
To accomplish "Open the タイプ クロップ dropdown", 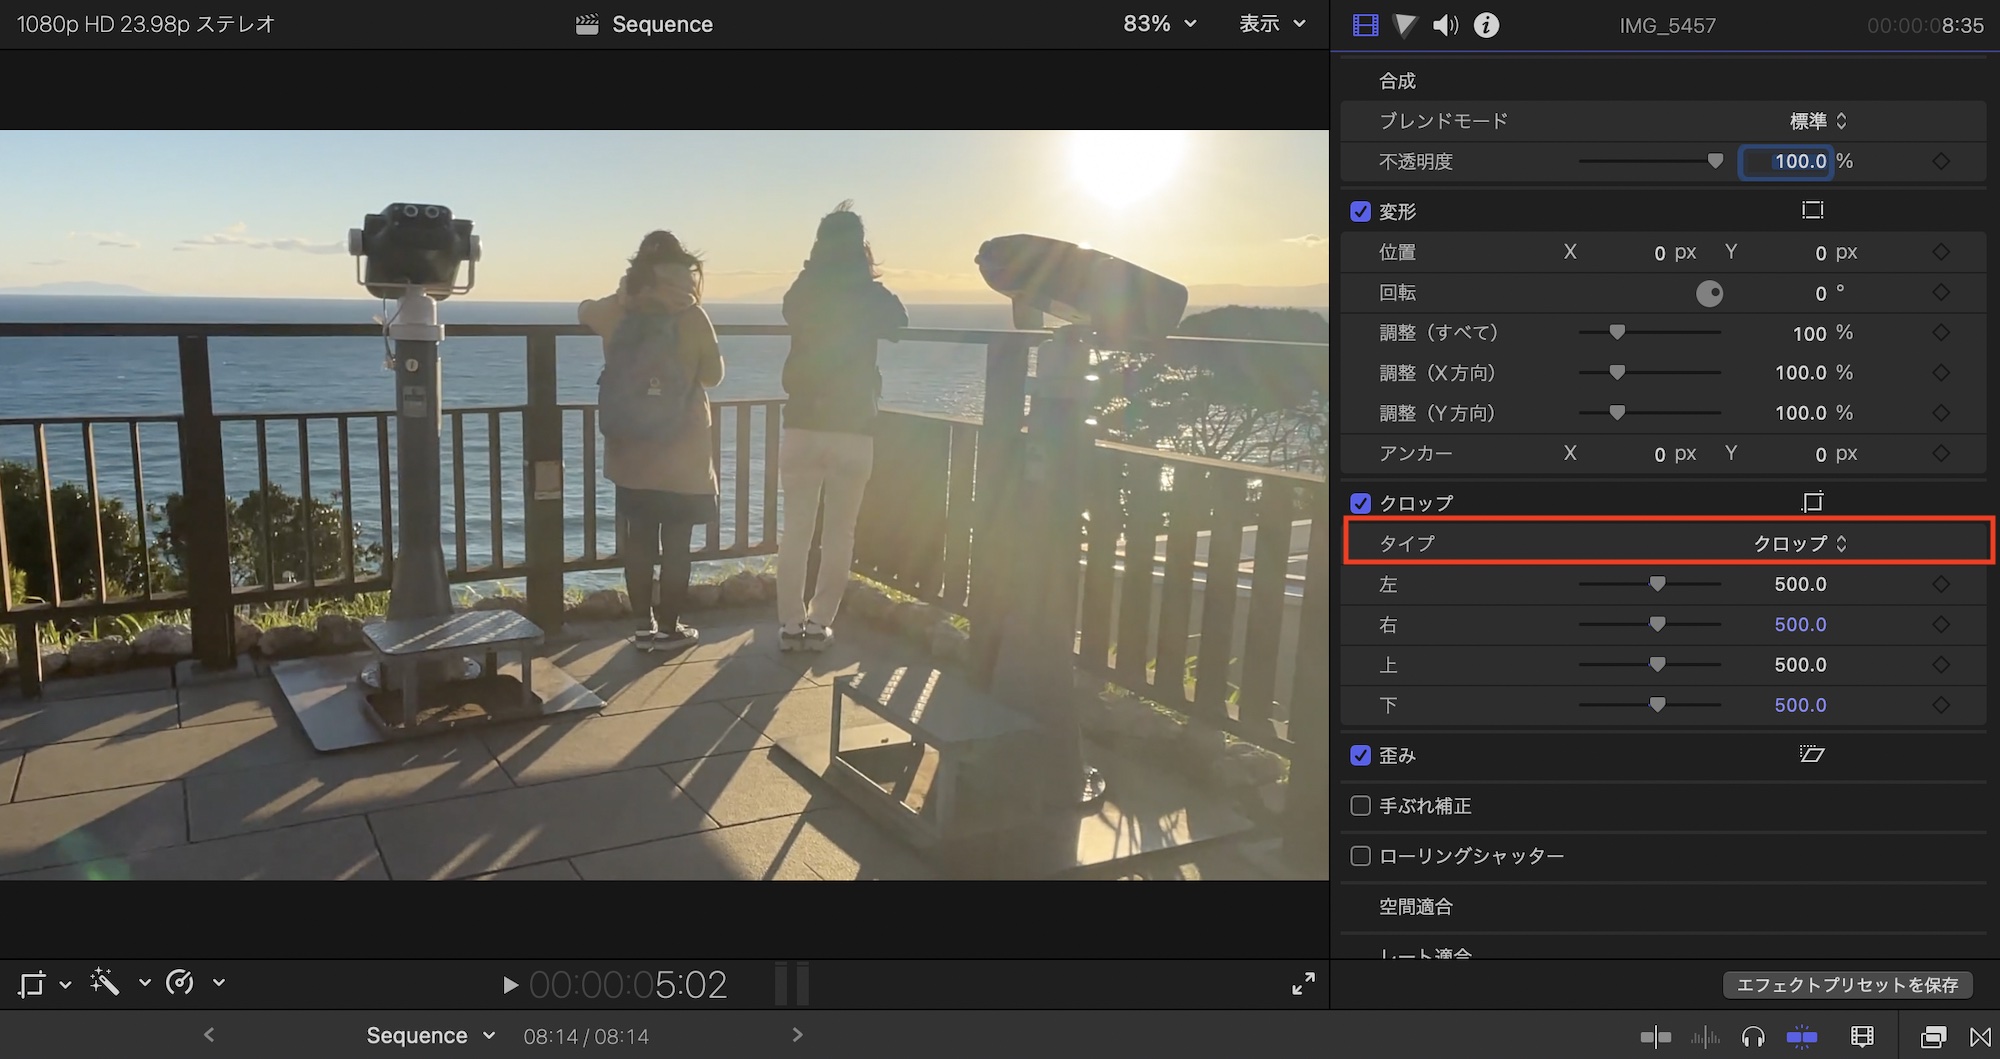I will 1799,544.
